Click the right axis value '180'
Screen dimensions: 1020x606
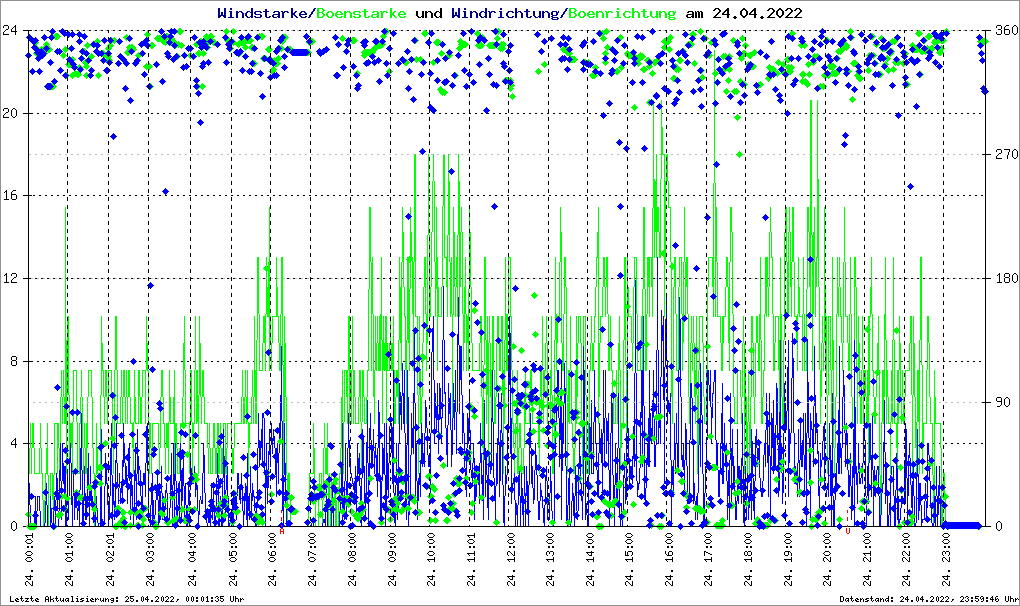(1003, 278)
